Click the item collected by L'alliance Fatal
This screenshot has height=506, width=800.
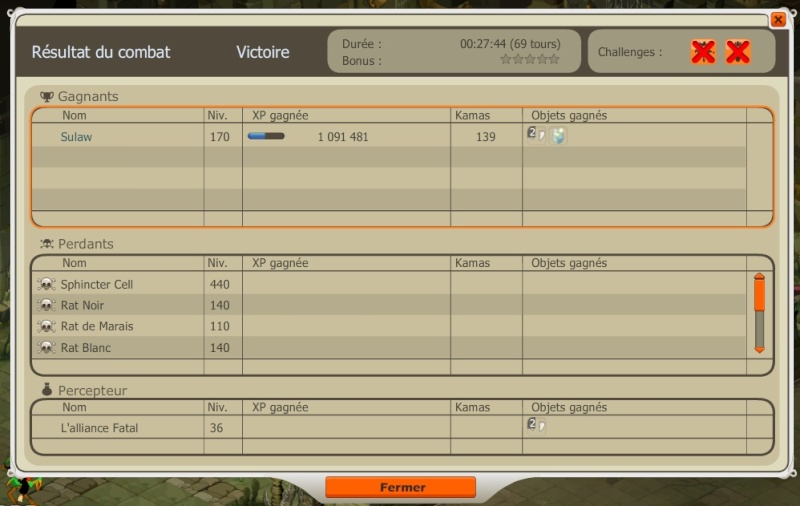(x=536, y=426)
